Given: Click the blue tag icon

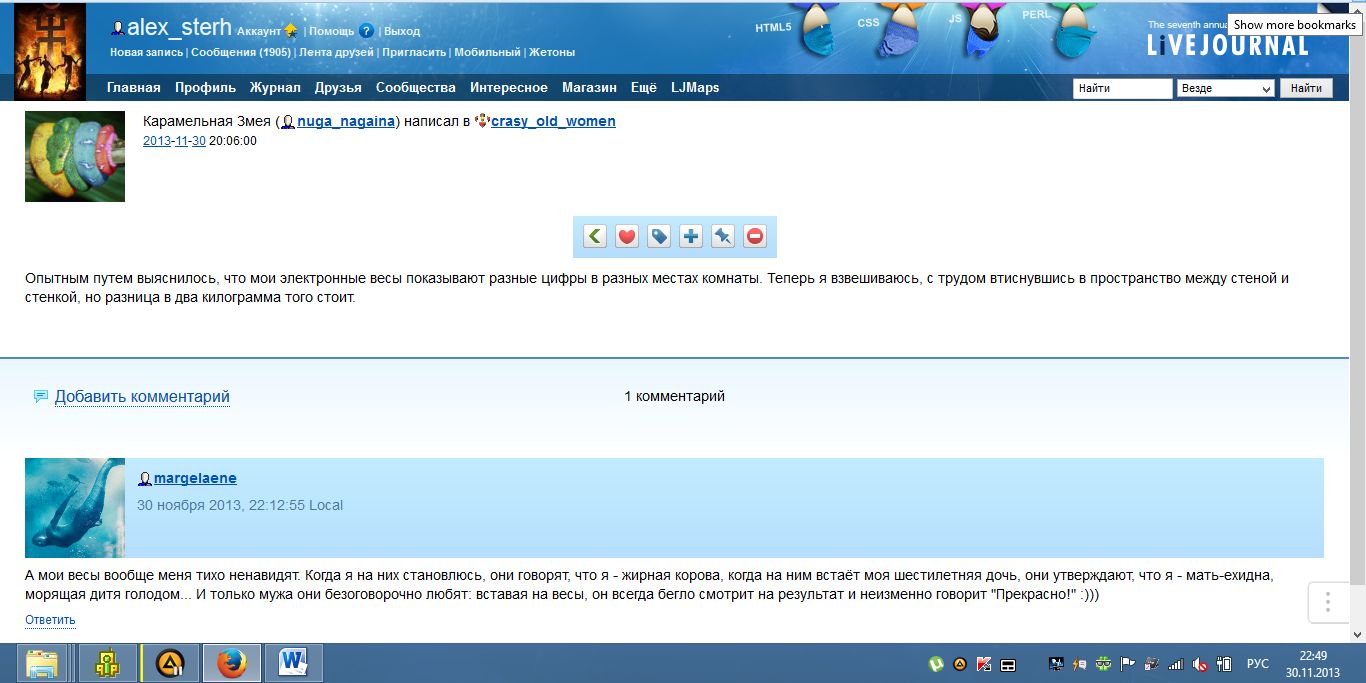Looking at the screenshot, I should pyautogui.click(x=659, y=237).
